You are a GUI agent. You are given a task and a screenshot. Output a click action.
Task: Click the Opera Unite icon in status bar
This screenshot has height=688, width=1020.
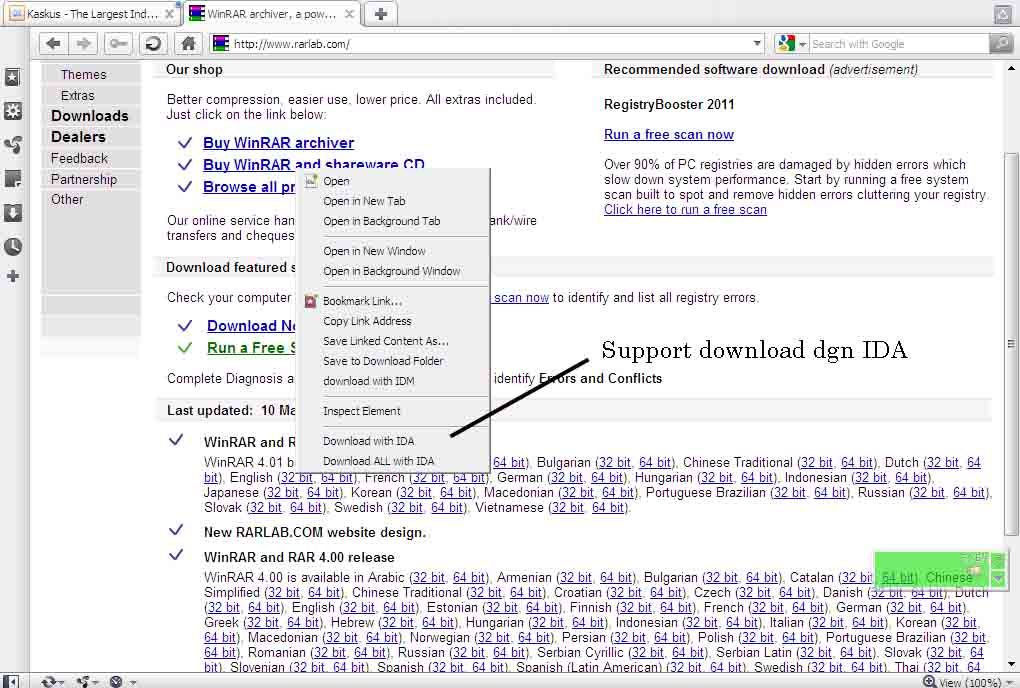point(83,681)
